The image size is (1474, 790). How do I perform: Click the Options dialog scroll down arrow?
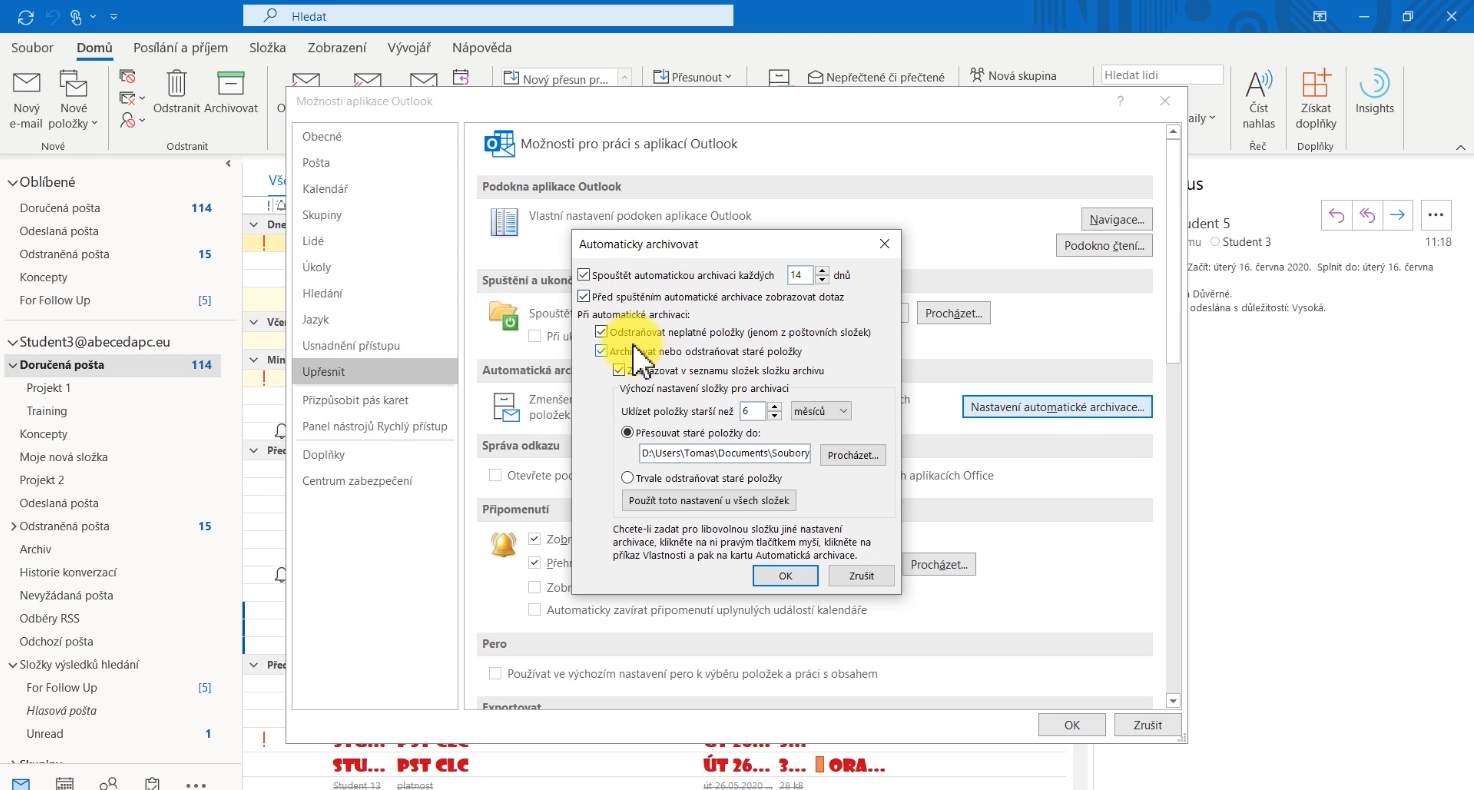click(x=1174, y=702)
